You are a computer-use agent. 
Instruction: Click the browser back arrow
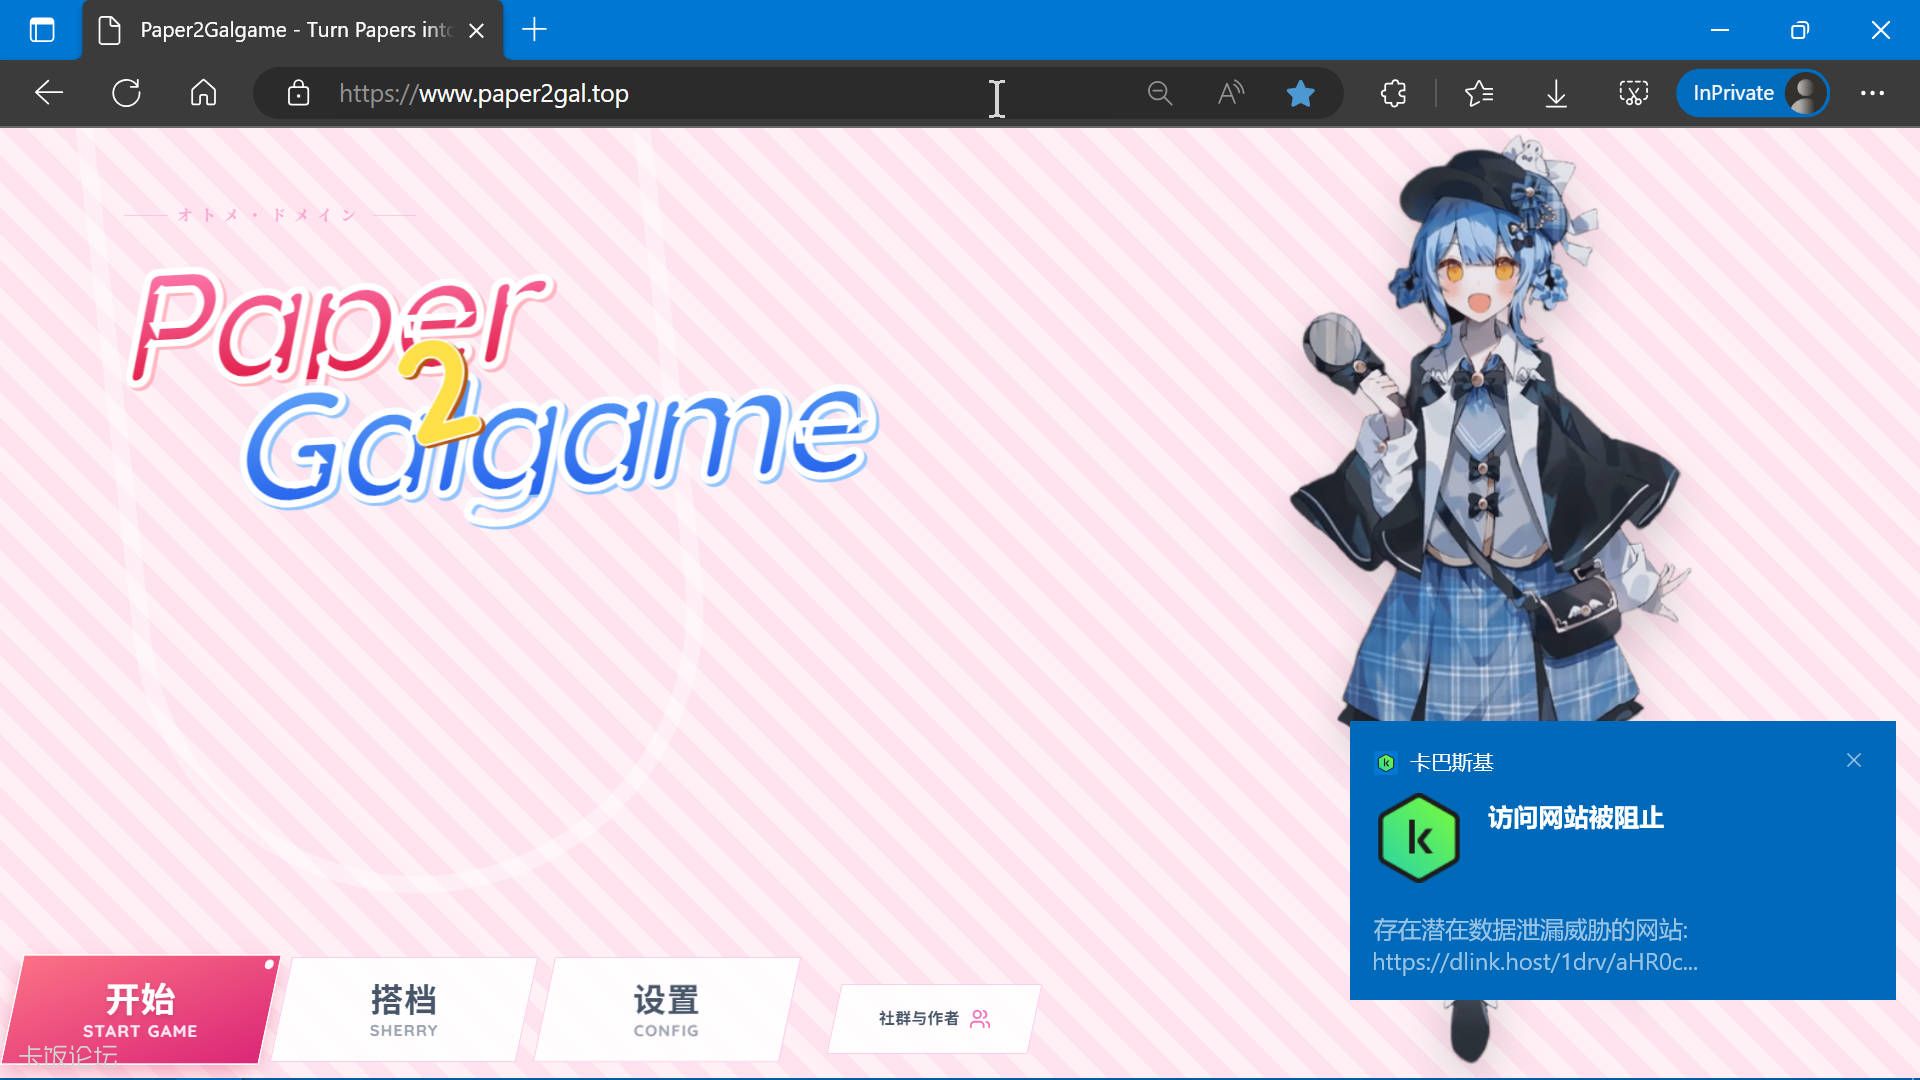48,93
